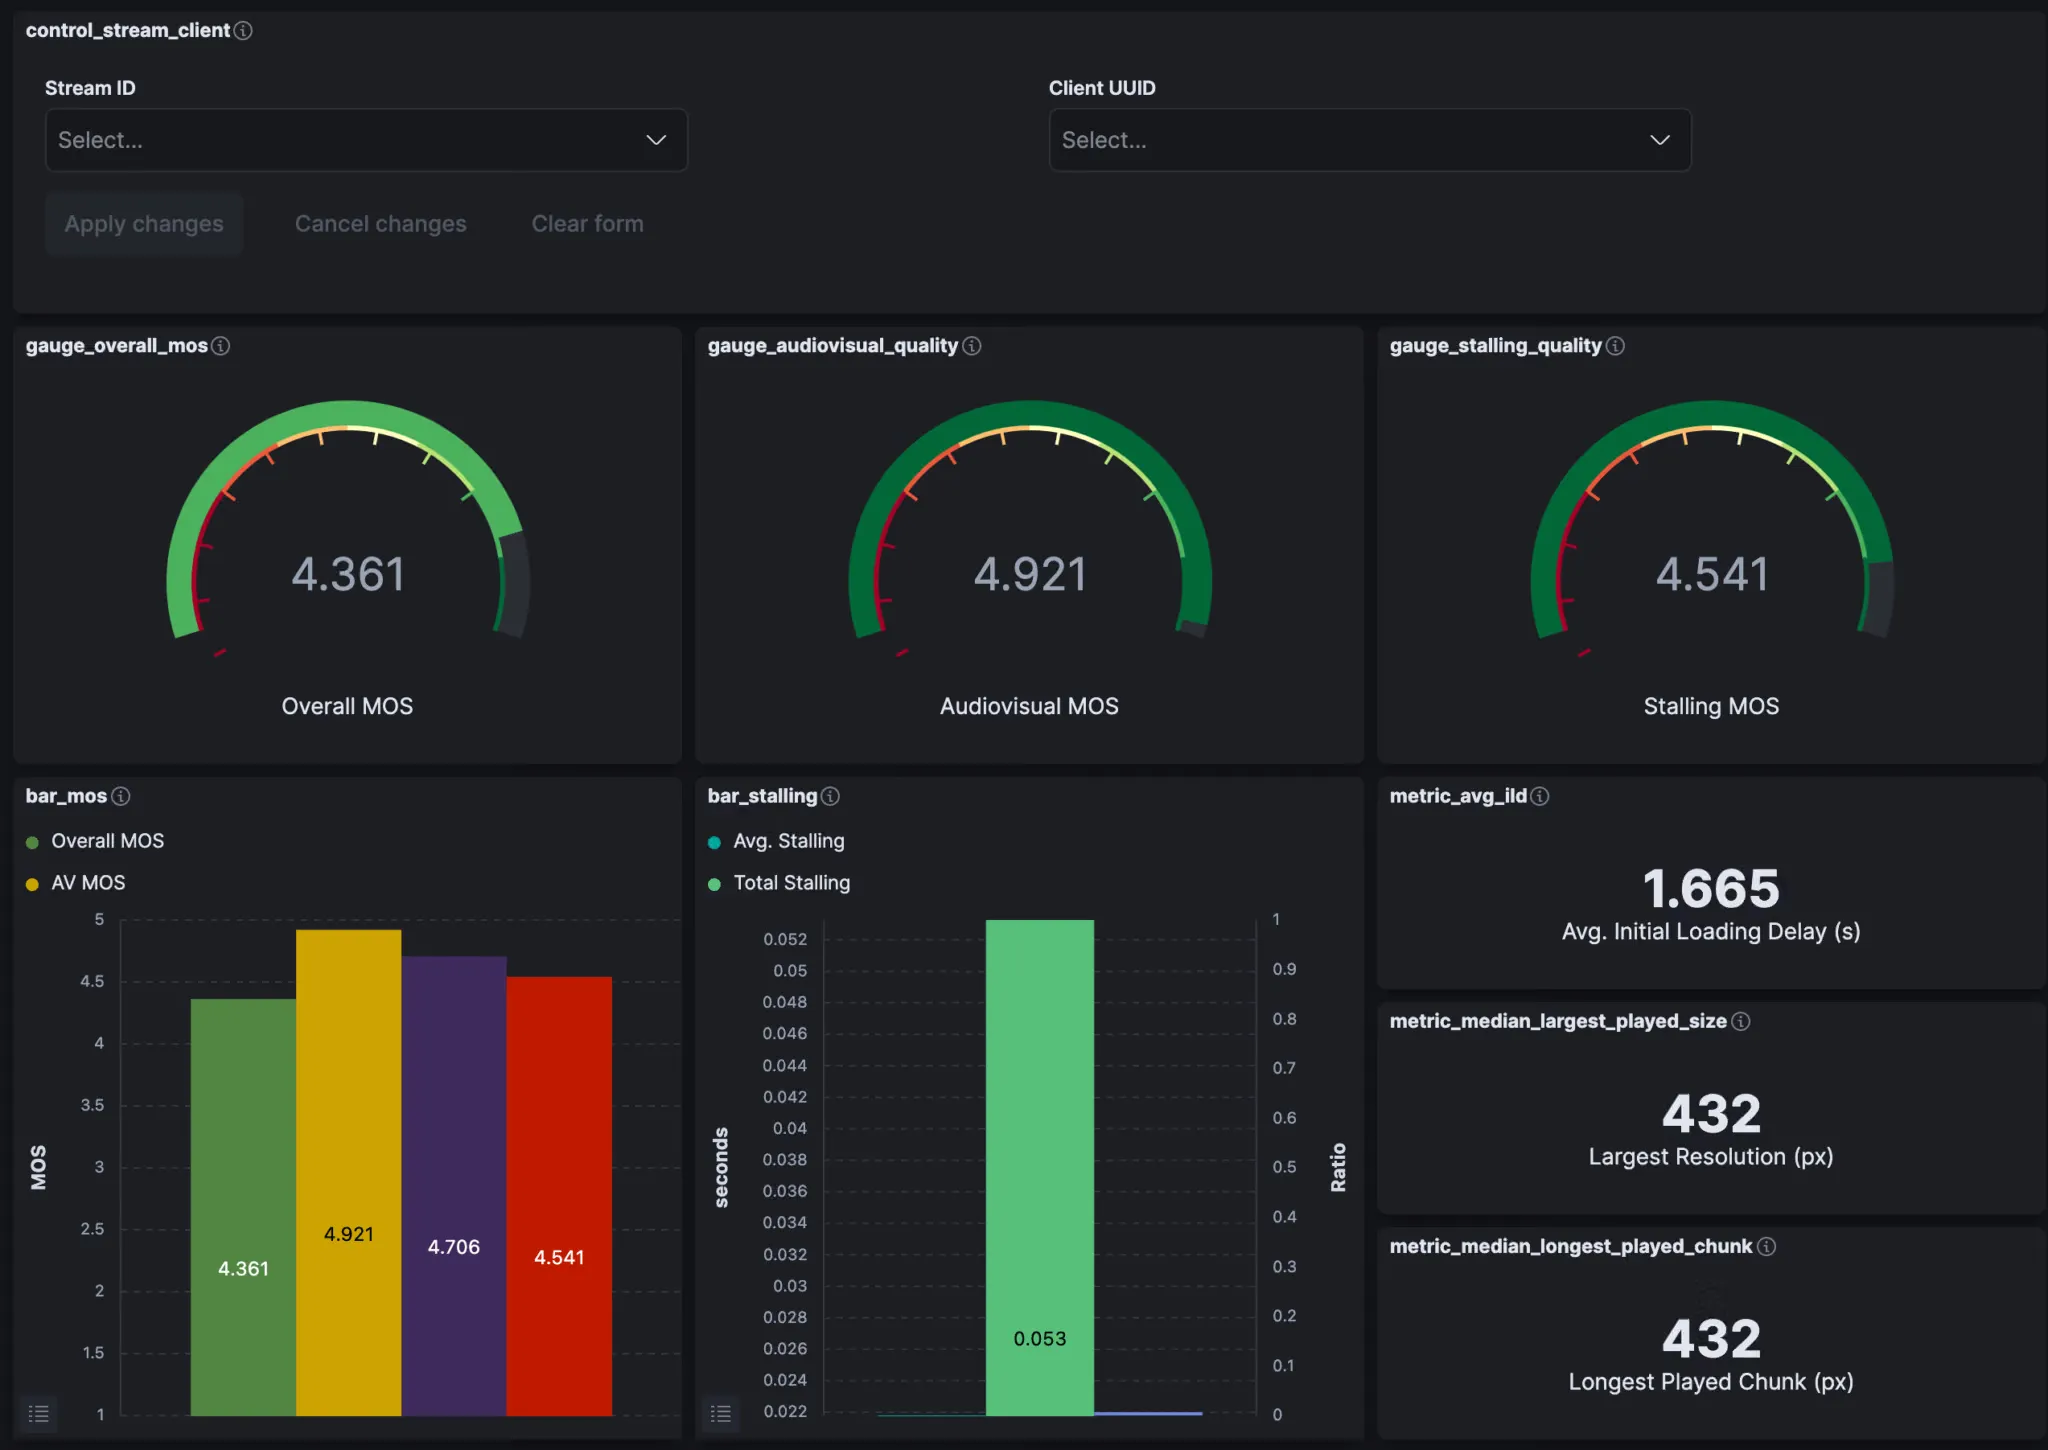
Task: Click the 432 Longest Played Chunk value
Action: pos(1711,1338)
